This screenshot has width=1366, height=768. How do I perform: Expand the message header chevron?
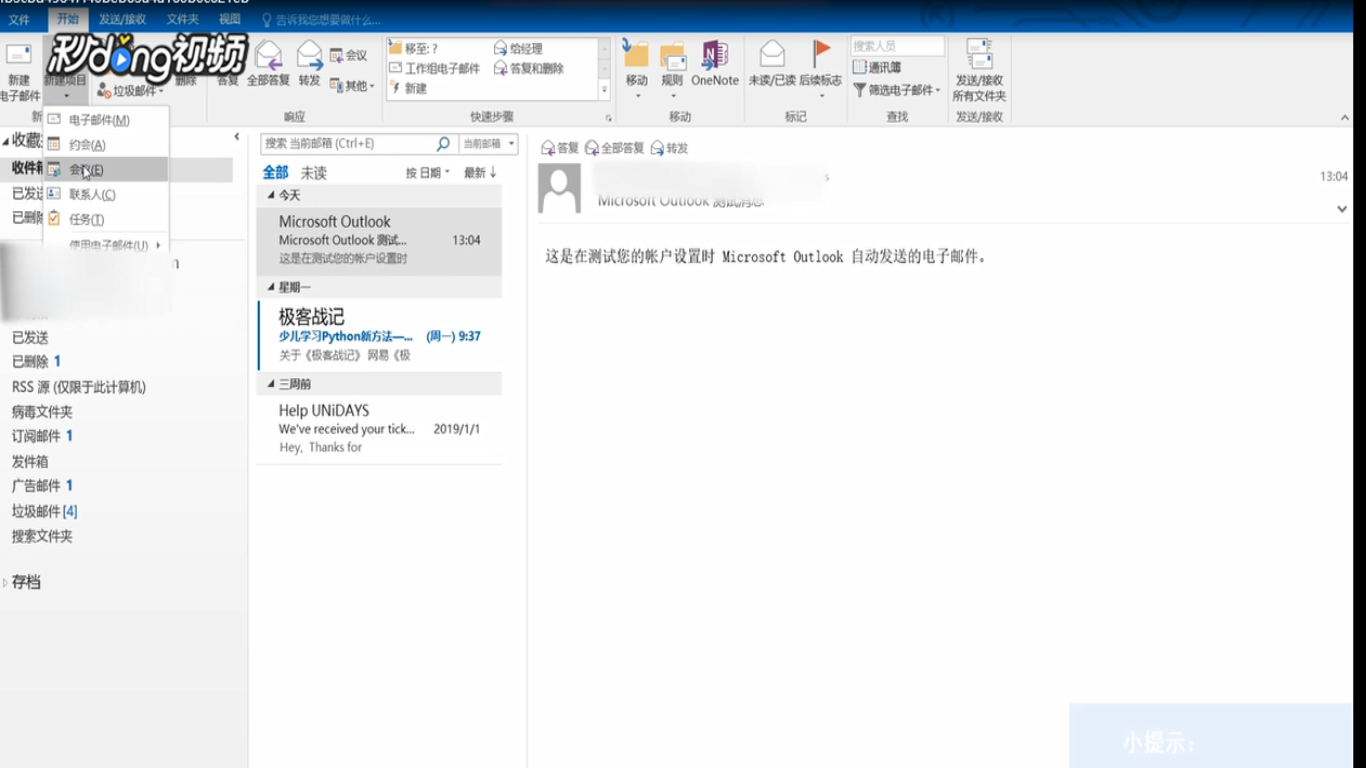[1342, 209]
